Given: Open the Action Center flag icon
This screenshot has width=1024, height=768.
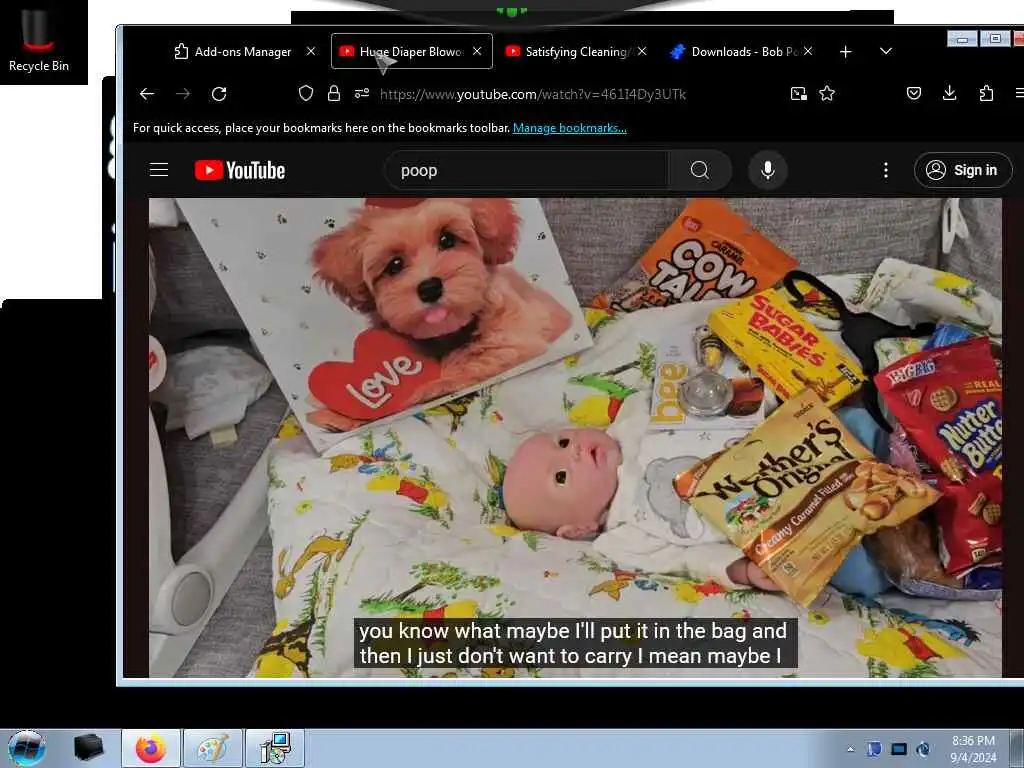Looking at the screenshot, I should pos(874,749).
